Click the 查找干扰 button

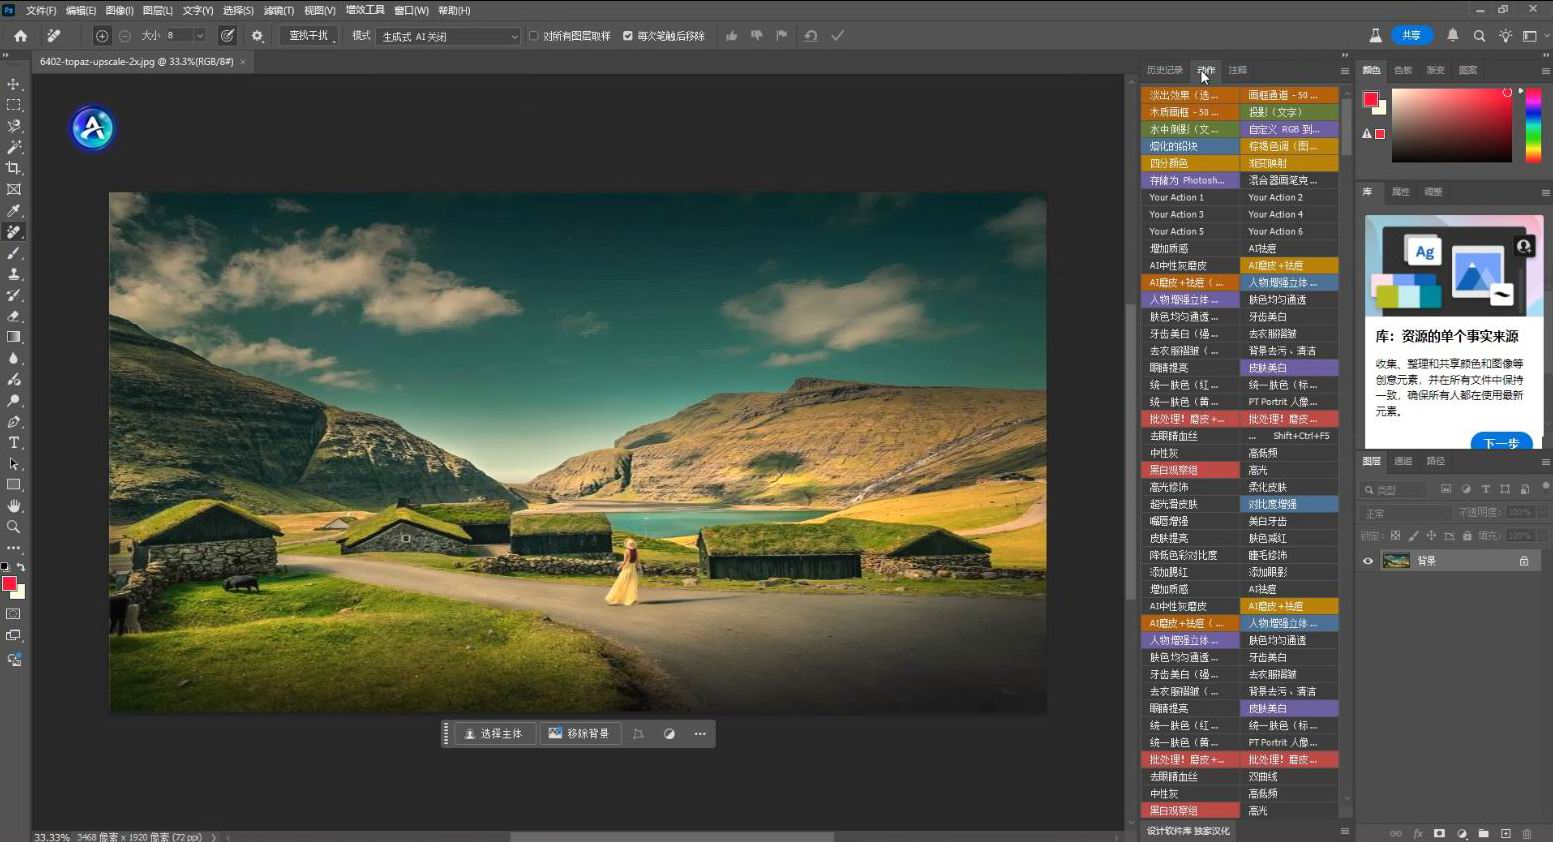click(307, 36)
